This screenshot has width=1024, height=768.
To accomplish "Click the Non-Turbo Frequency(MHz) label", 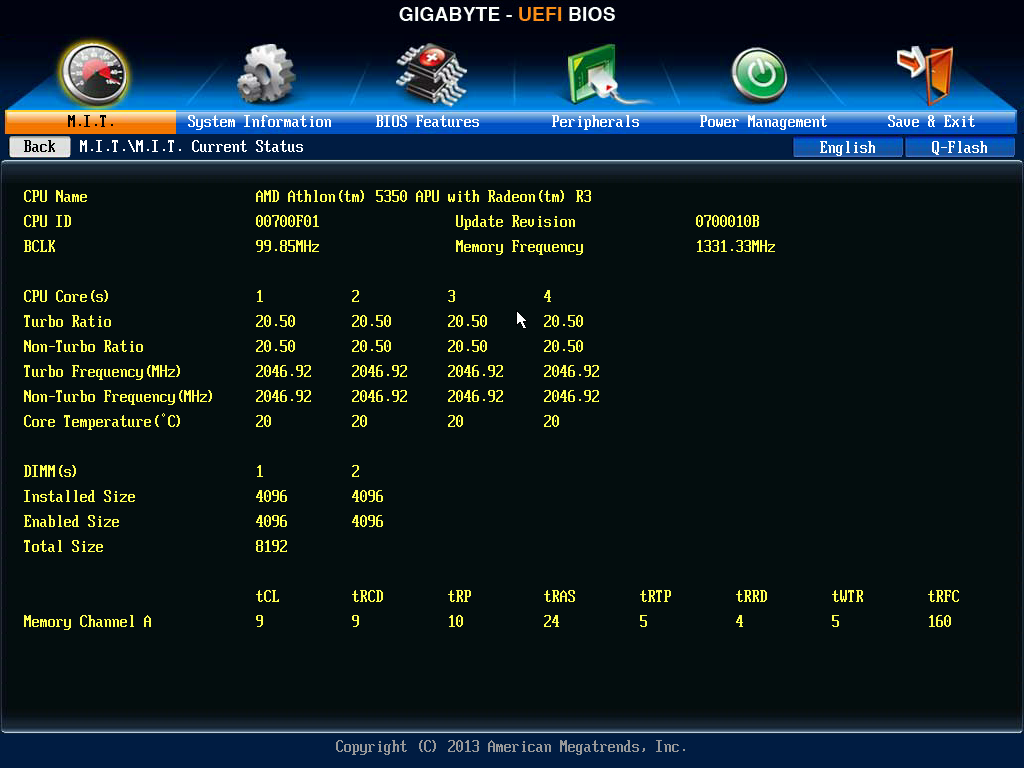I will coord(118,396).
